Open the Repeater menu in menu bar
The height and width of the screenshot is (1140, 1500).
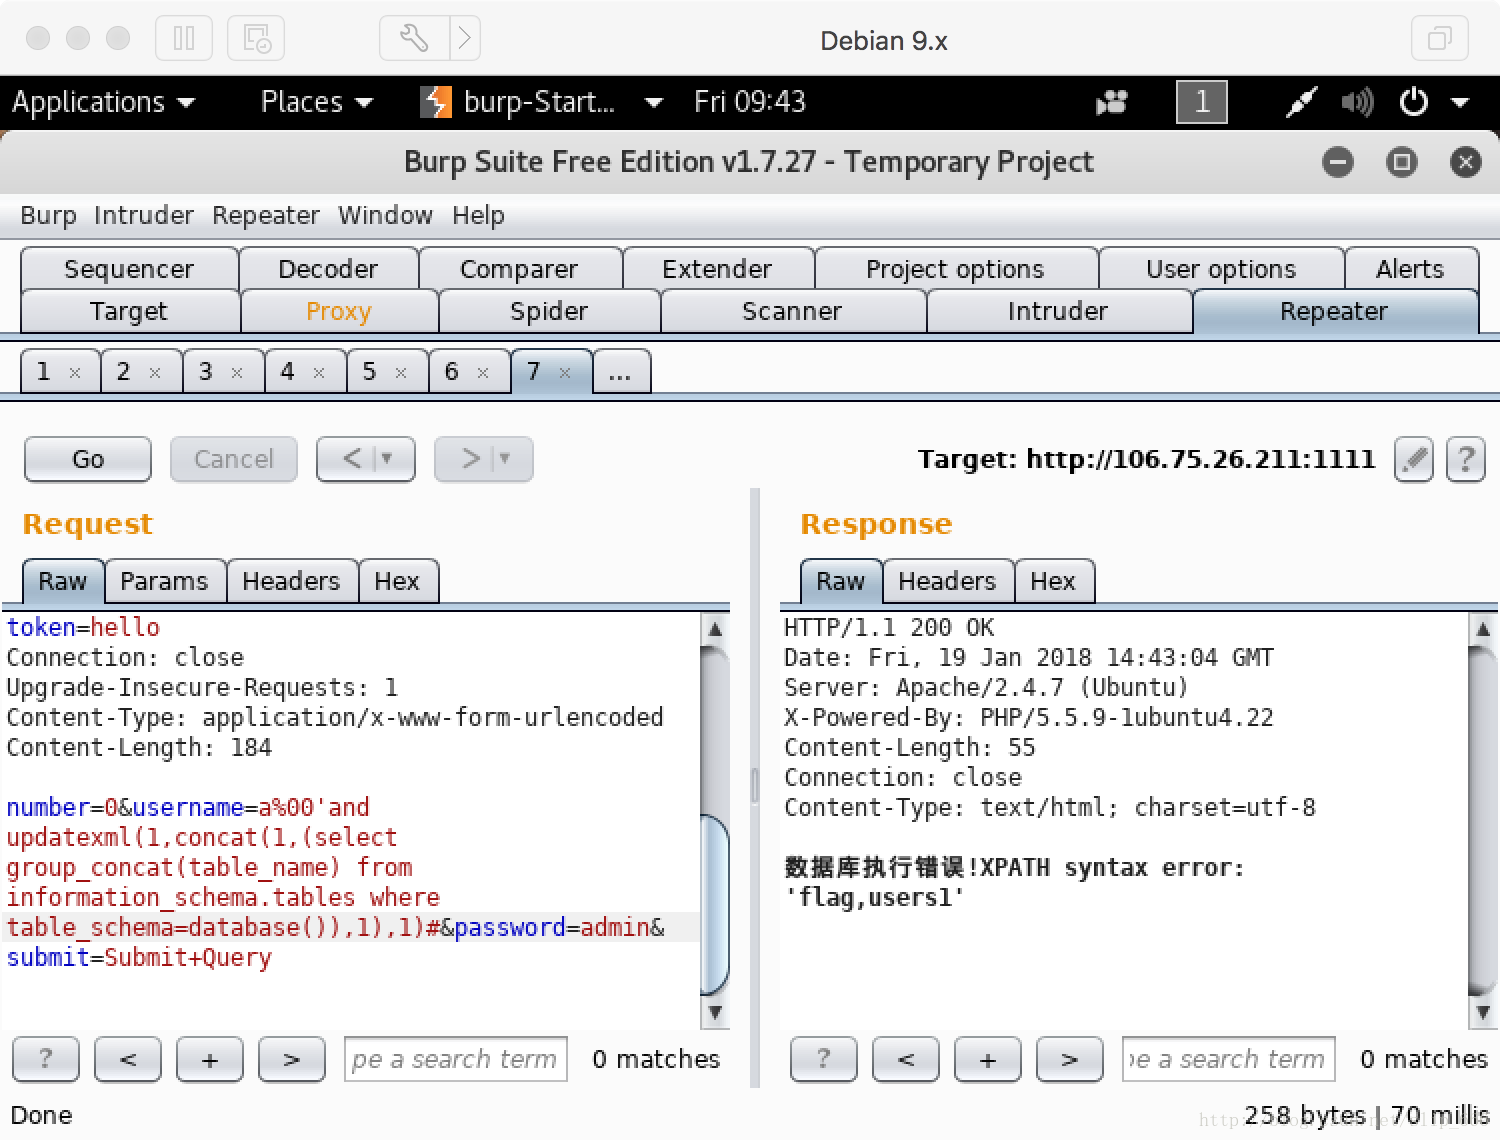click(x=266, y=215)
